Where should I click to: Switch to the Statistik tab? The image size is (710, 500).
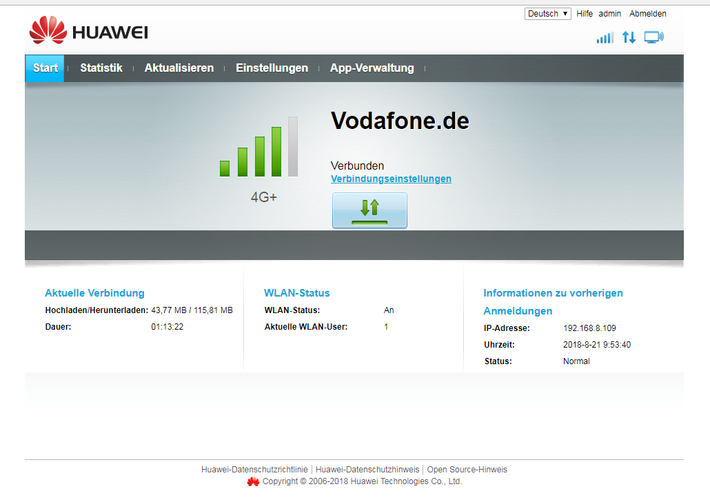click(x=101, y=68)
